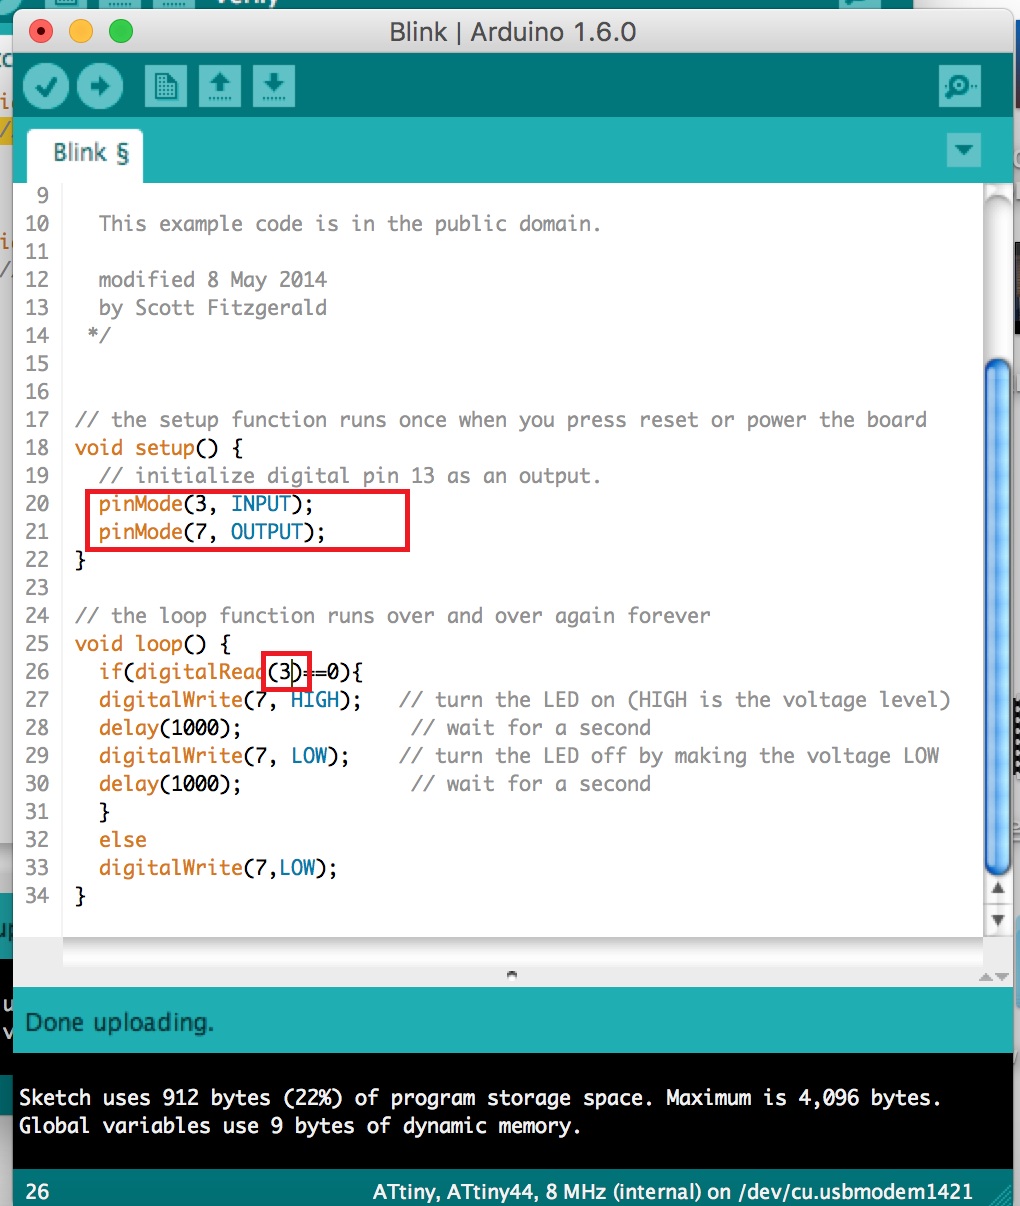Open a sketch with the Open icon
The width and height of the screenshot is (1020, 1206).
(220, 86)
